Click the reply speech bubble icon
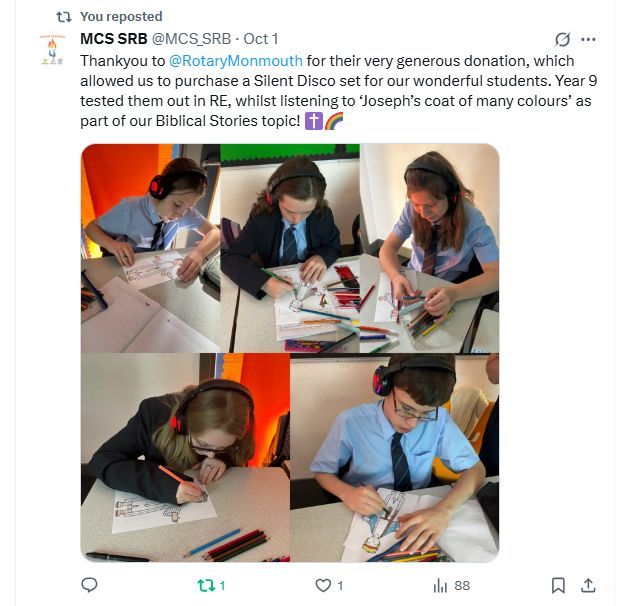Screen dimensions: 625x606 pos(89,585)
